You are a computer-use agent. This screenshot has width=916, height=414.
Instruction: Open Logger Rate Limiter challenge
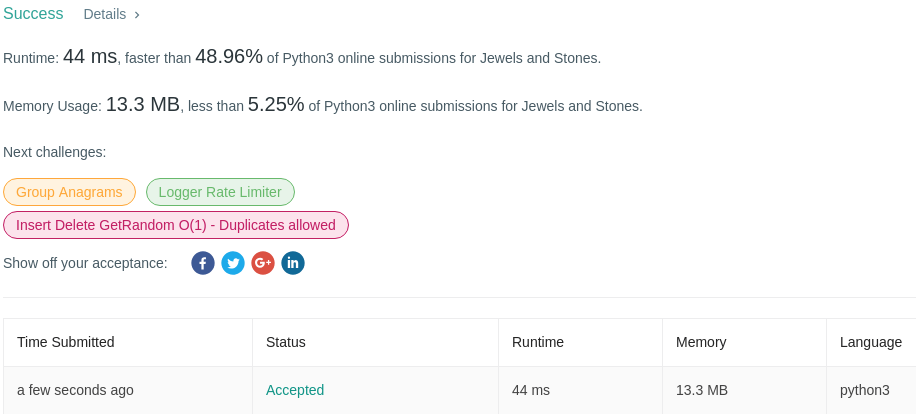tap(220, 192)
